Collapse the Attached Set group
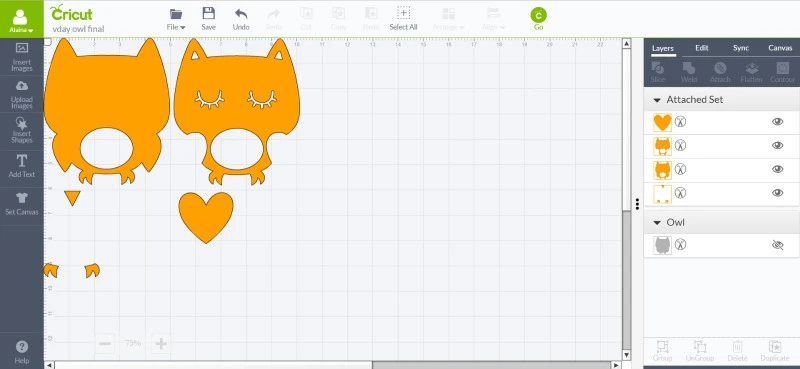This screenshot has width=800, height=369. [x=657, y=100]
